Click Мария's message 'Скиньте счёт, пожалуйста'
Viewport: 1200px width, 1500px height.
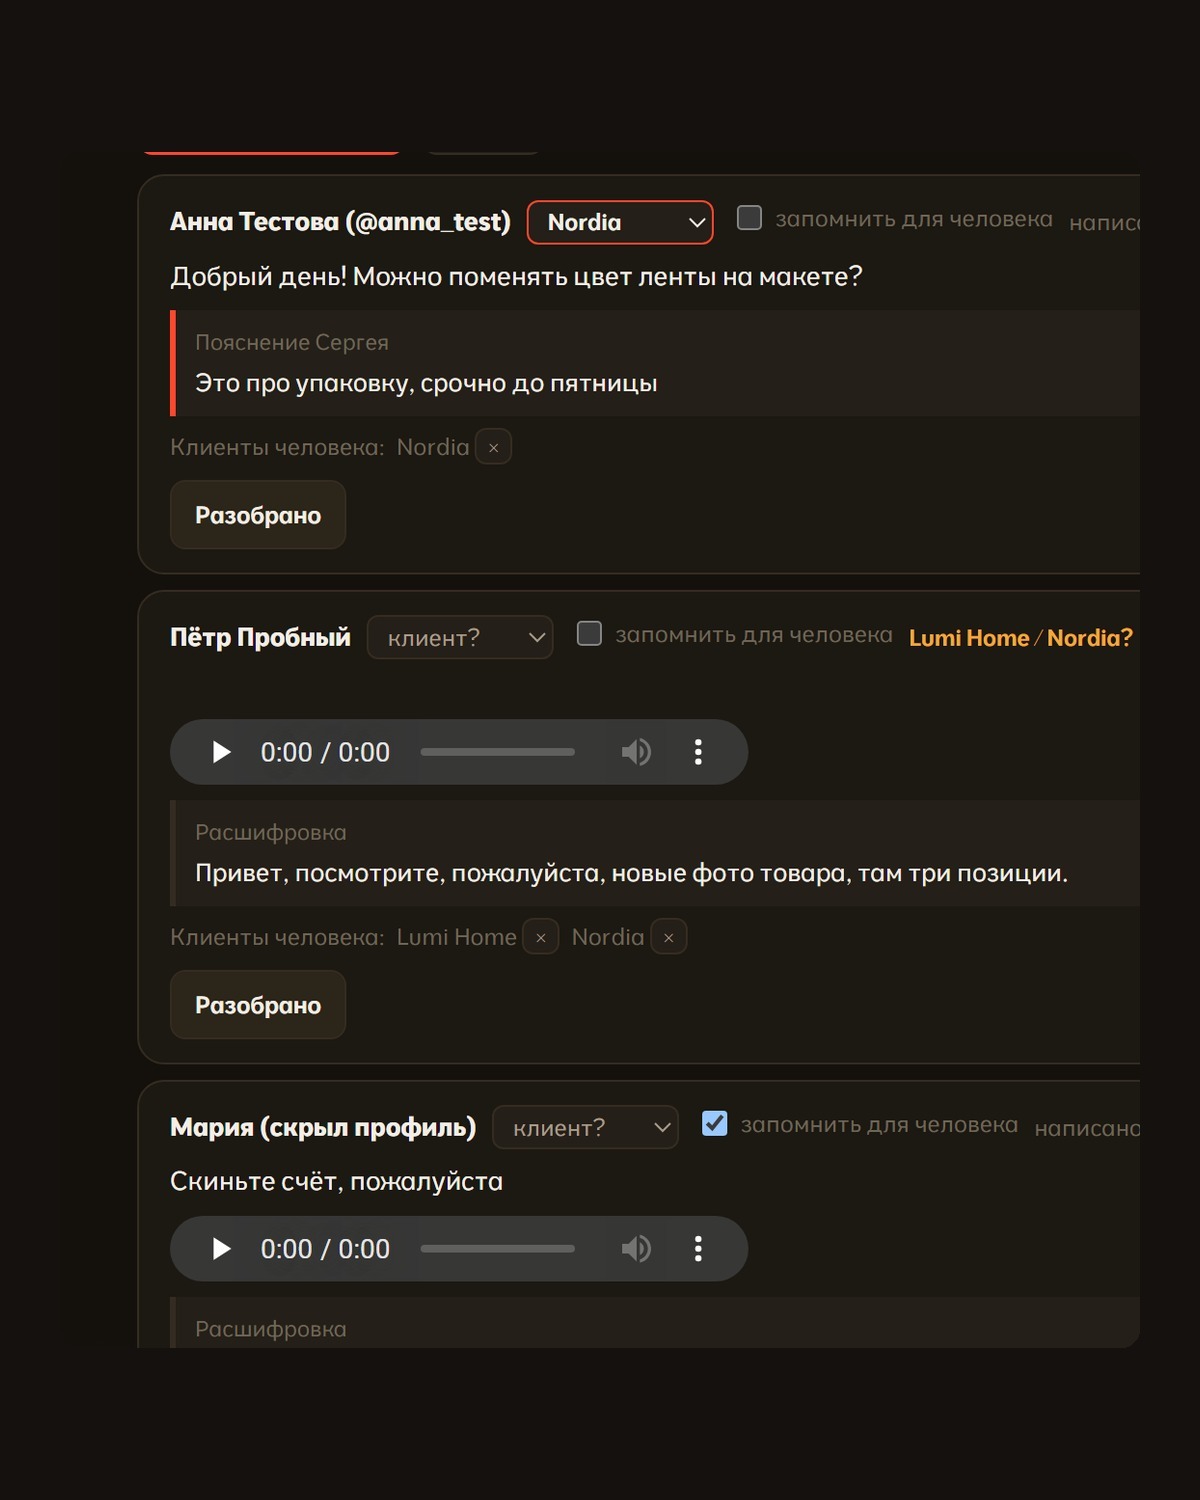(336, 1181)
